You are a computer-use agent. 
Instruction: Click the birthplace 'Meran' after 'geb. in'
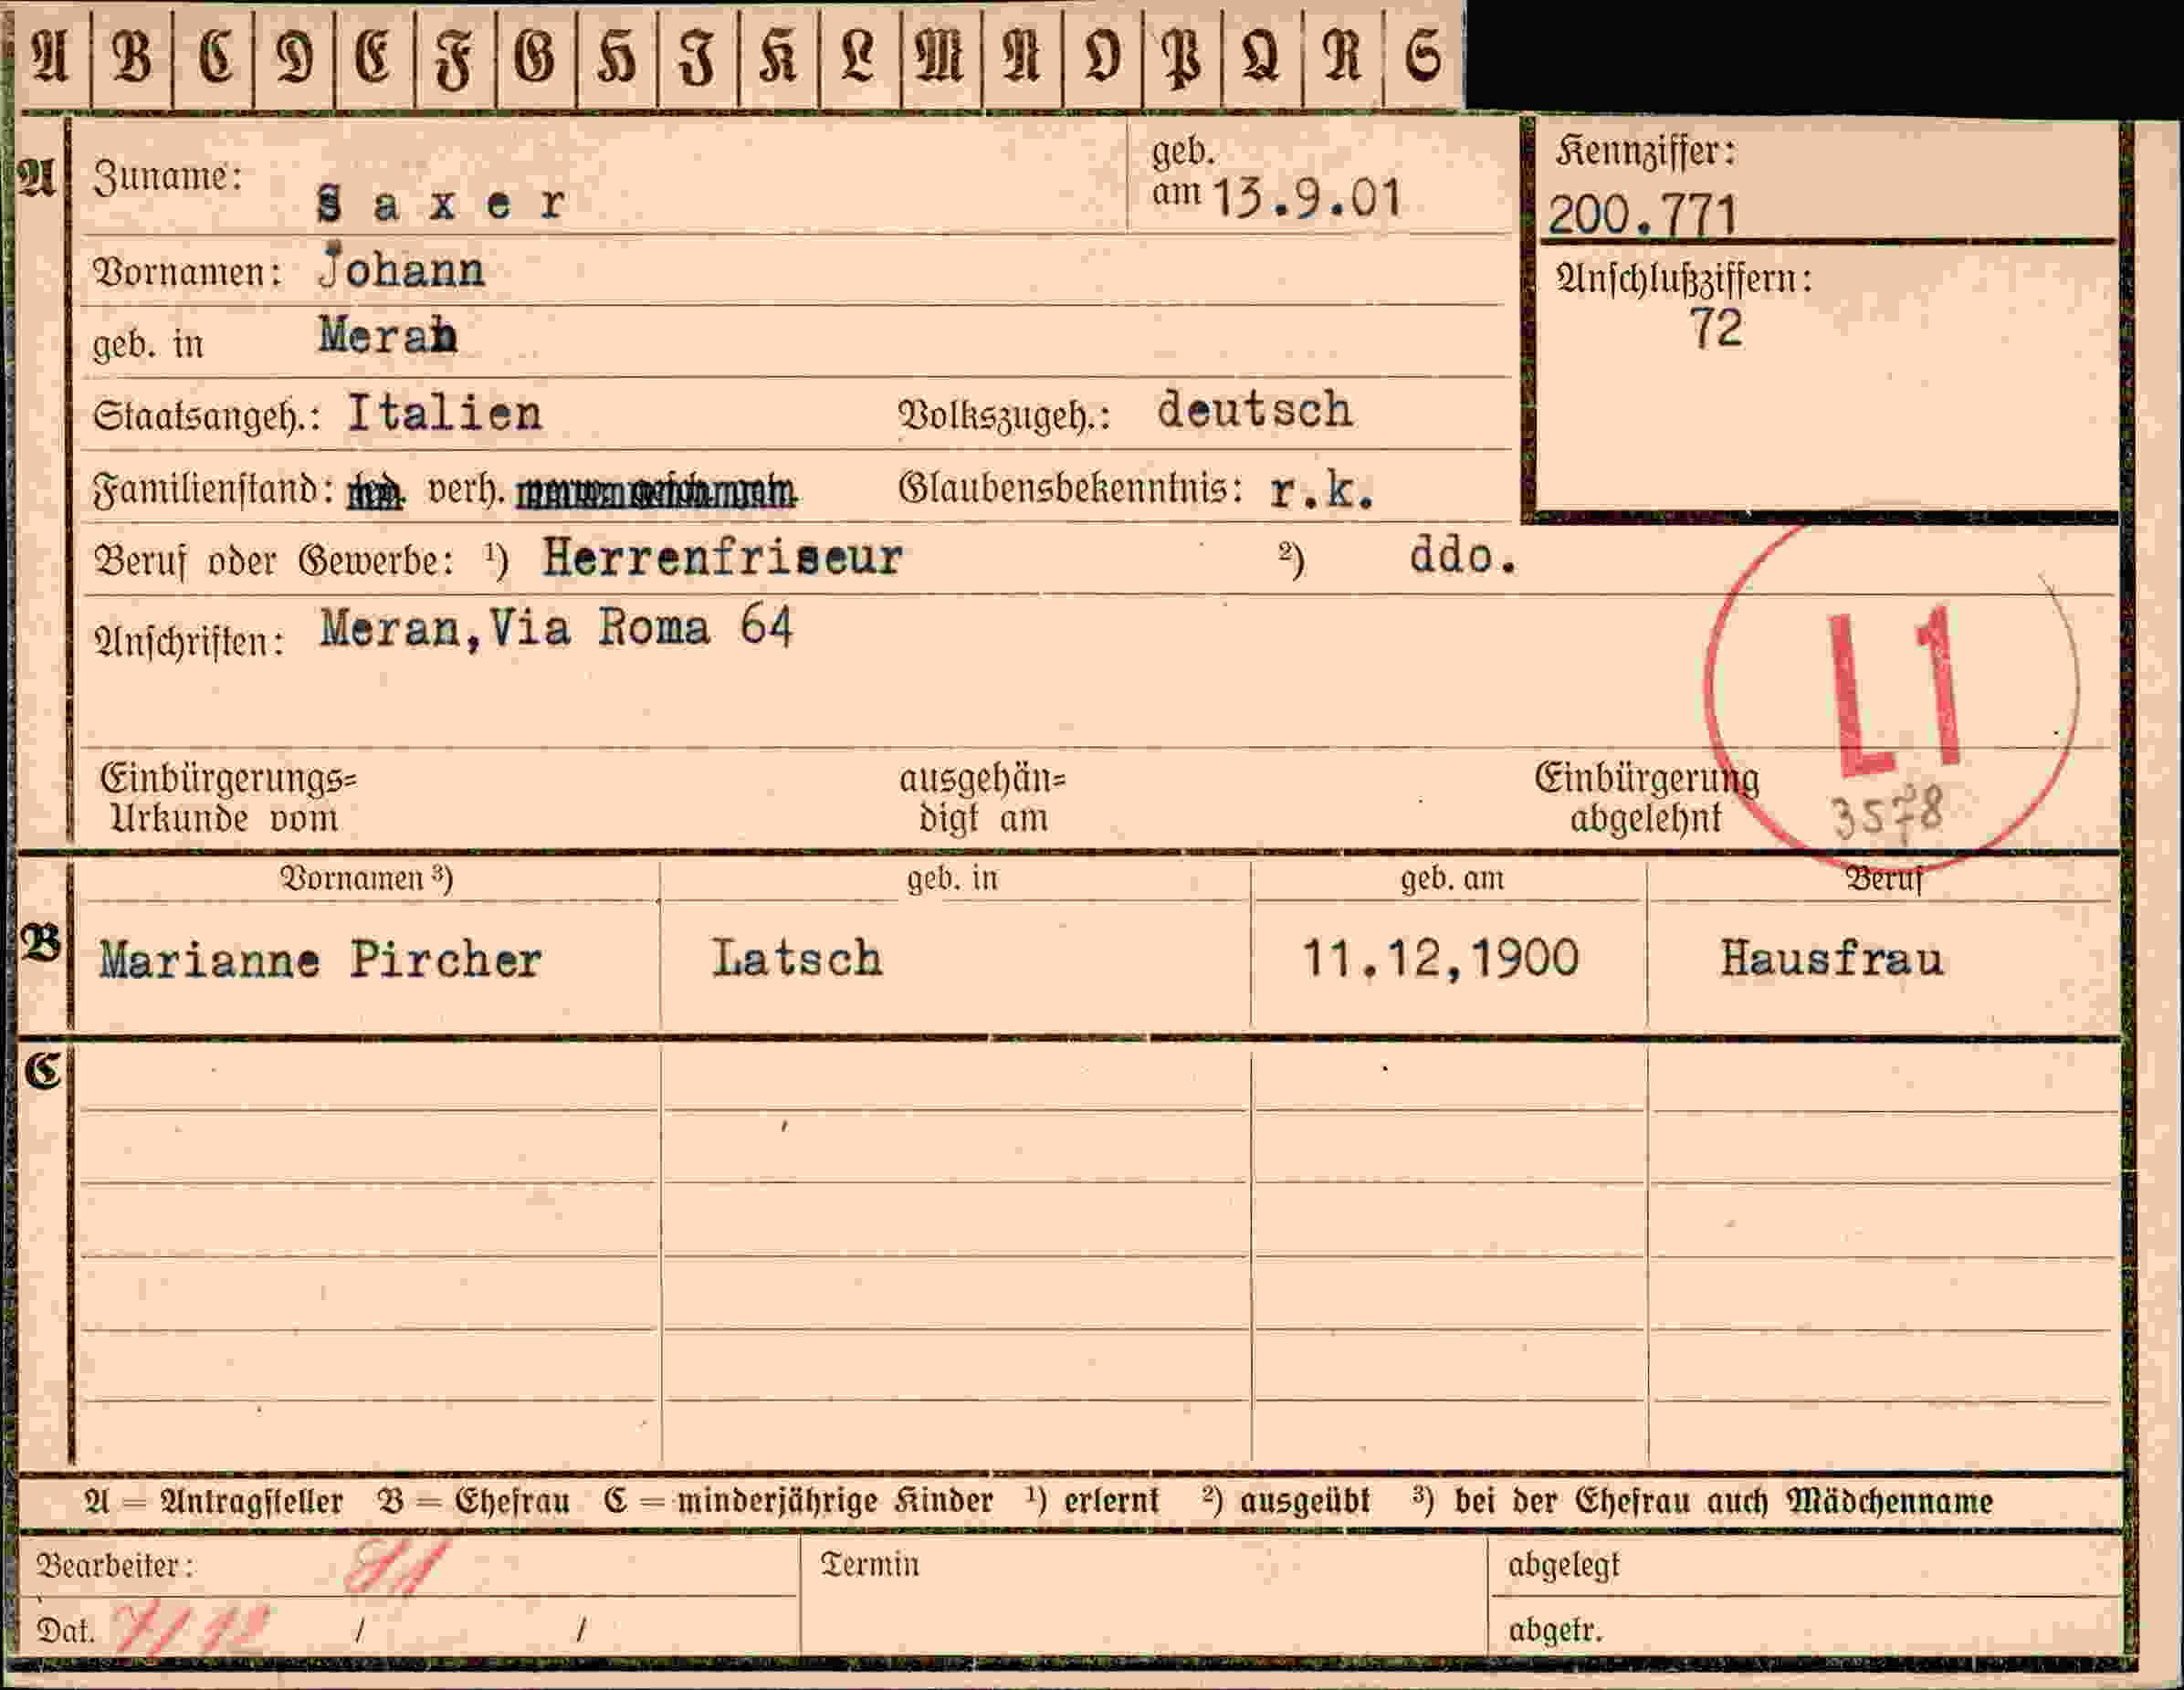click(388, 335)
